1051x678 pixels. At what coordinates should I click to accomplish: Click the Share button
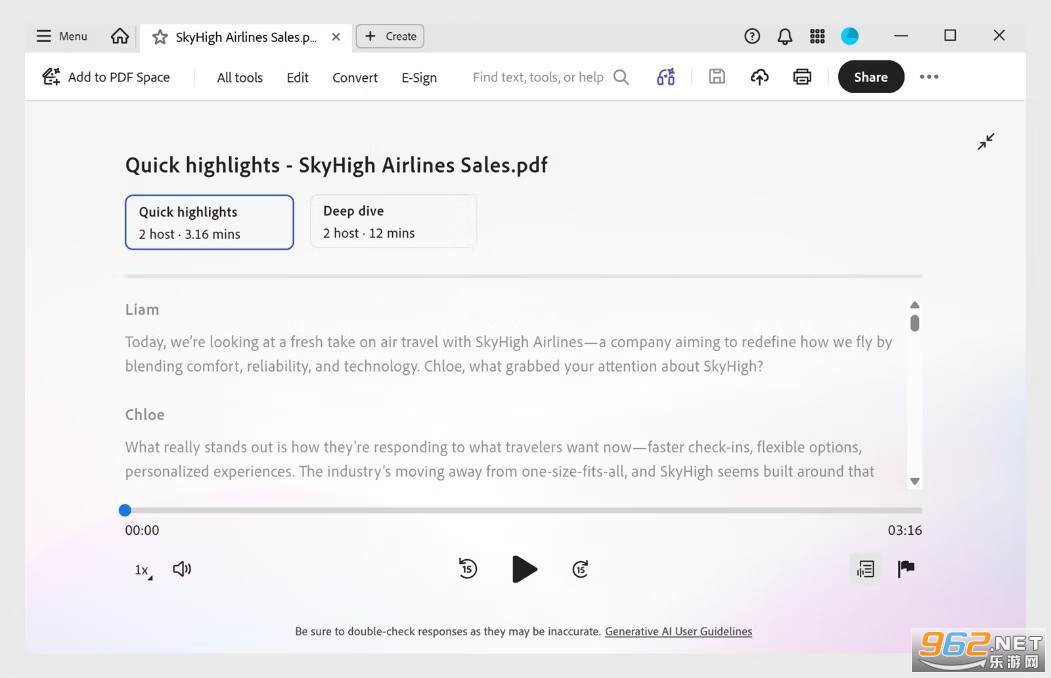[871, 77]
